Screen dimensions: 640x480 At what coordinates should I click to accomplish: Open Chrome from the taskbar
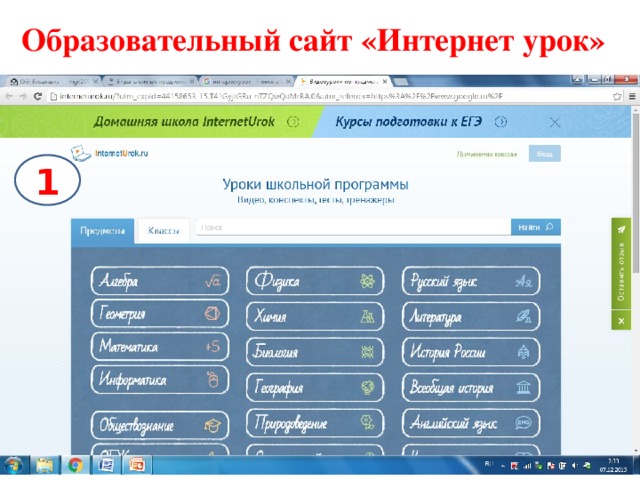[x=75, y=465]
